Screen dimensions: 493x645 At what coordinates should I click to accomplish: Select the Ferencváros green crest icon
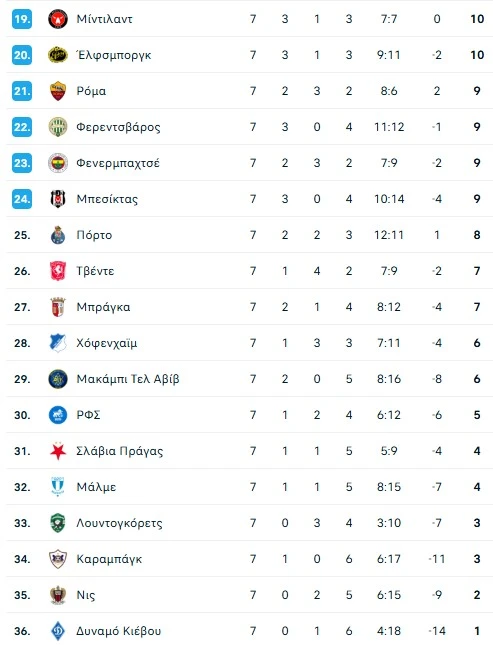tap(58, 127)
